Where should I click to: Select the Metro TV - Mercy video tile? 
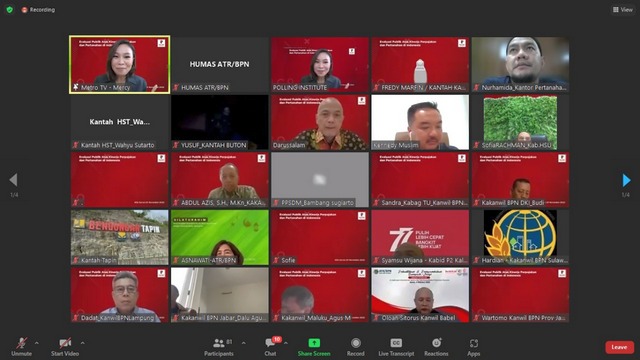120,64
